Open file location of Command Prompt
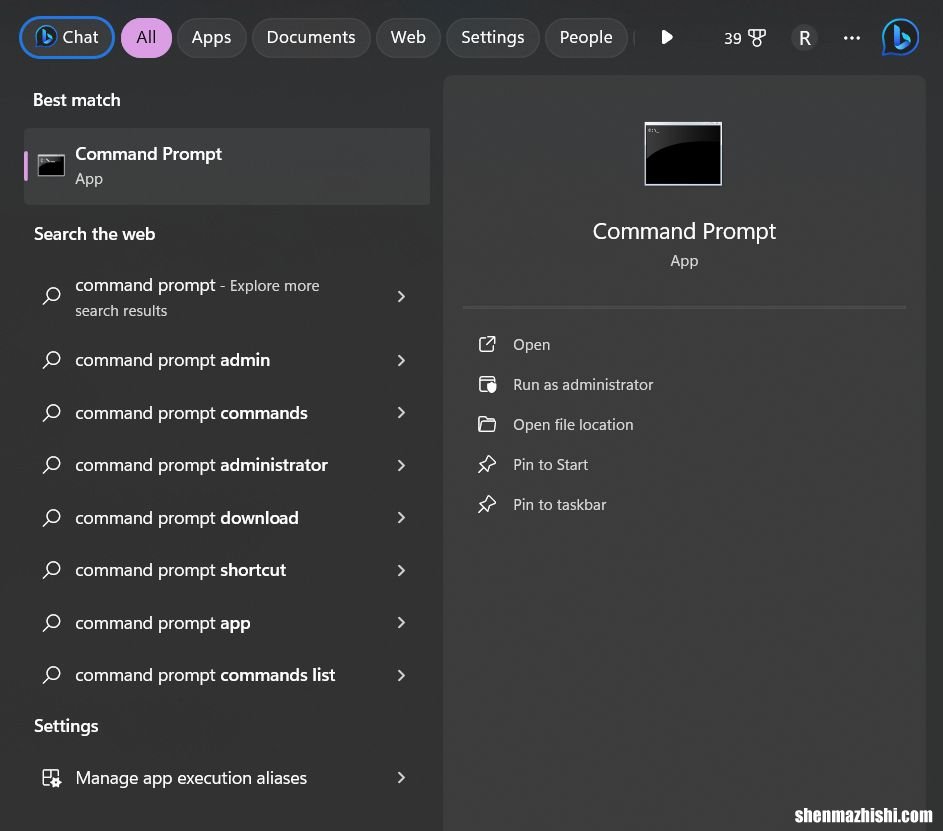Screen dimensions: 943x831 [573, 424]
